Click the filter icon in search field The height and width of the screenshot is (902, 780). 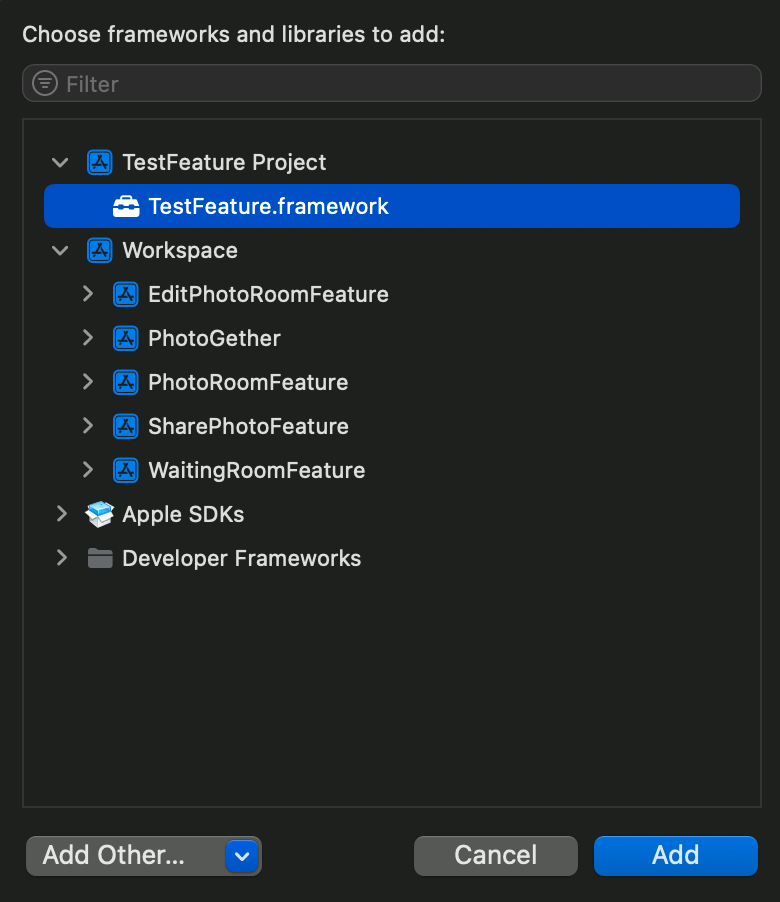[x=45, y=84]
